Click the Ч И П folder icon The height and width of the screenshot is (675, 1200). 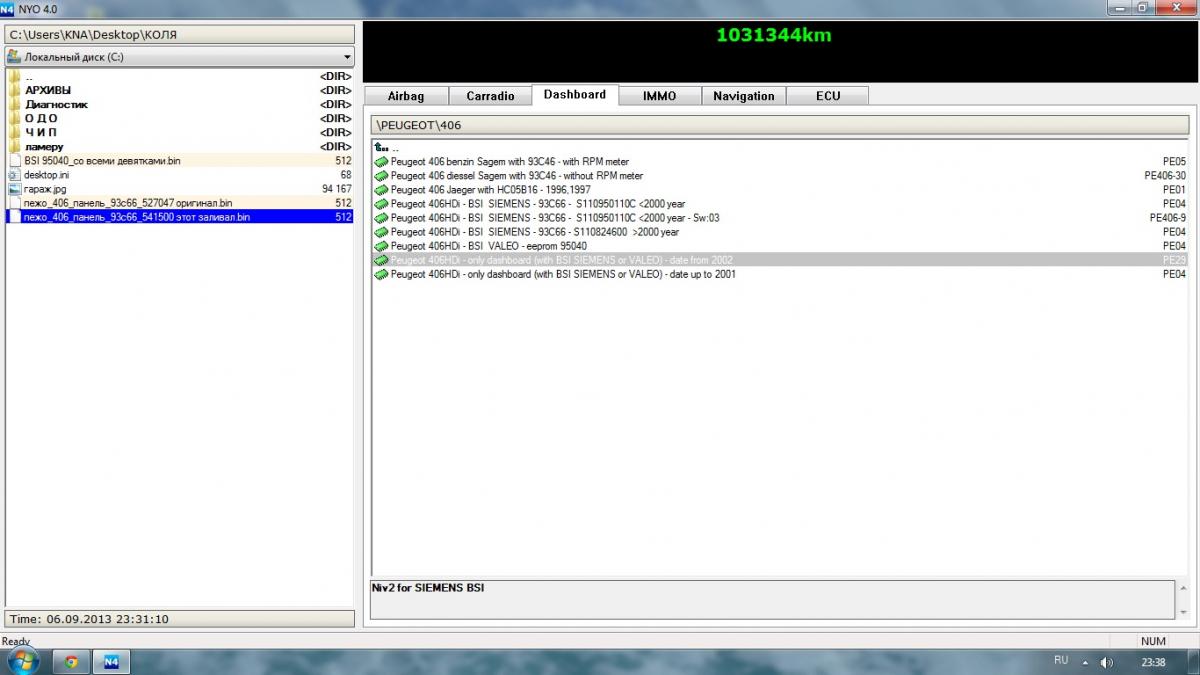tap(14, 132)
